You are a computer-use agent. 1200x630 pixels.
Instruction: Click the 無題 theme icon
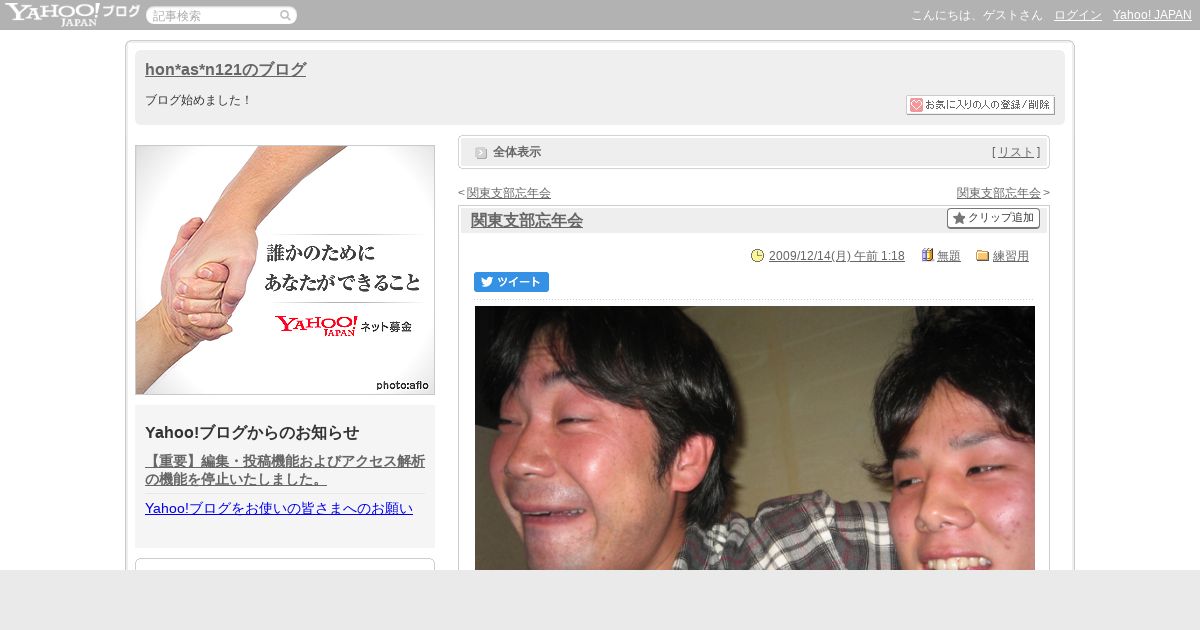[927, 255]
